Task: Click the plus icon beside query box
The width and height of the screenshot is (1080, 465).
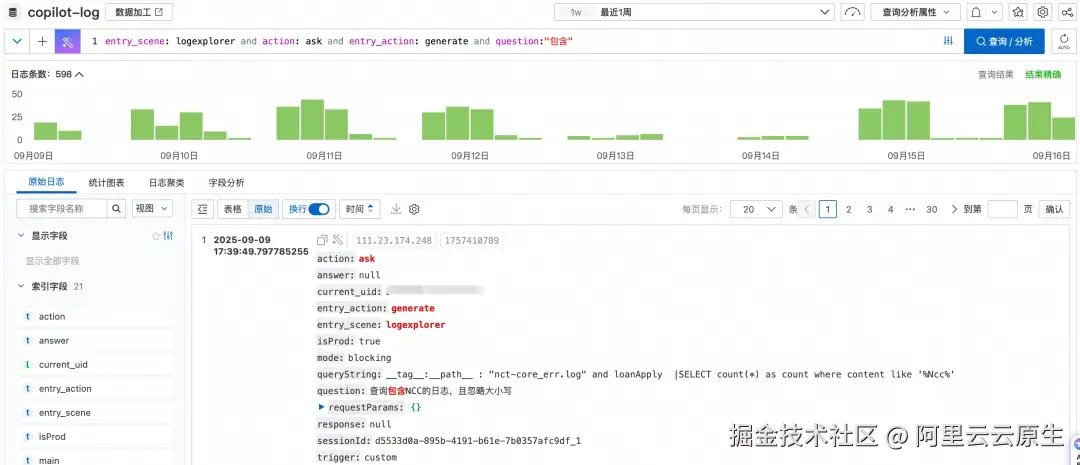Action: (42, 41)
